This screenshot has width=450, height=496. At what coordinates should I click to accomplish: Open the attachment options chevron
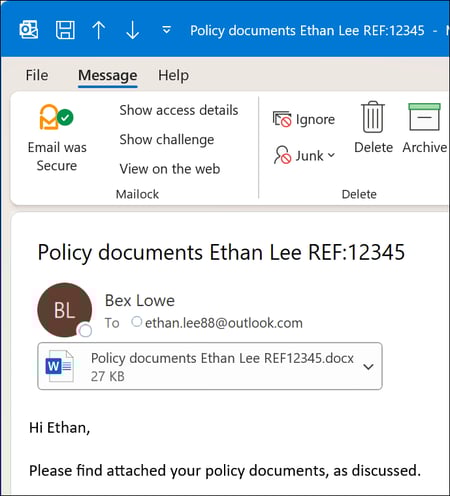coord(368,367)
